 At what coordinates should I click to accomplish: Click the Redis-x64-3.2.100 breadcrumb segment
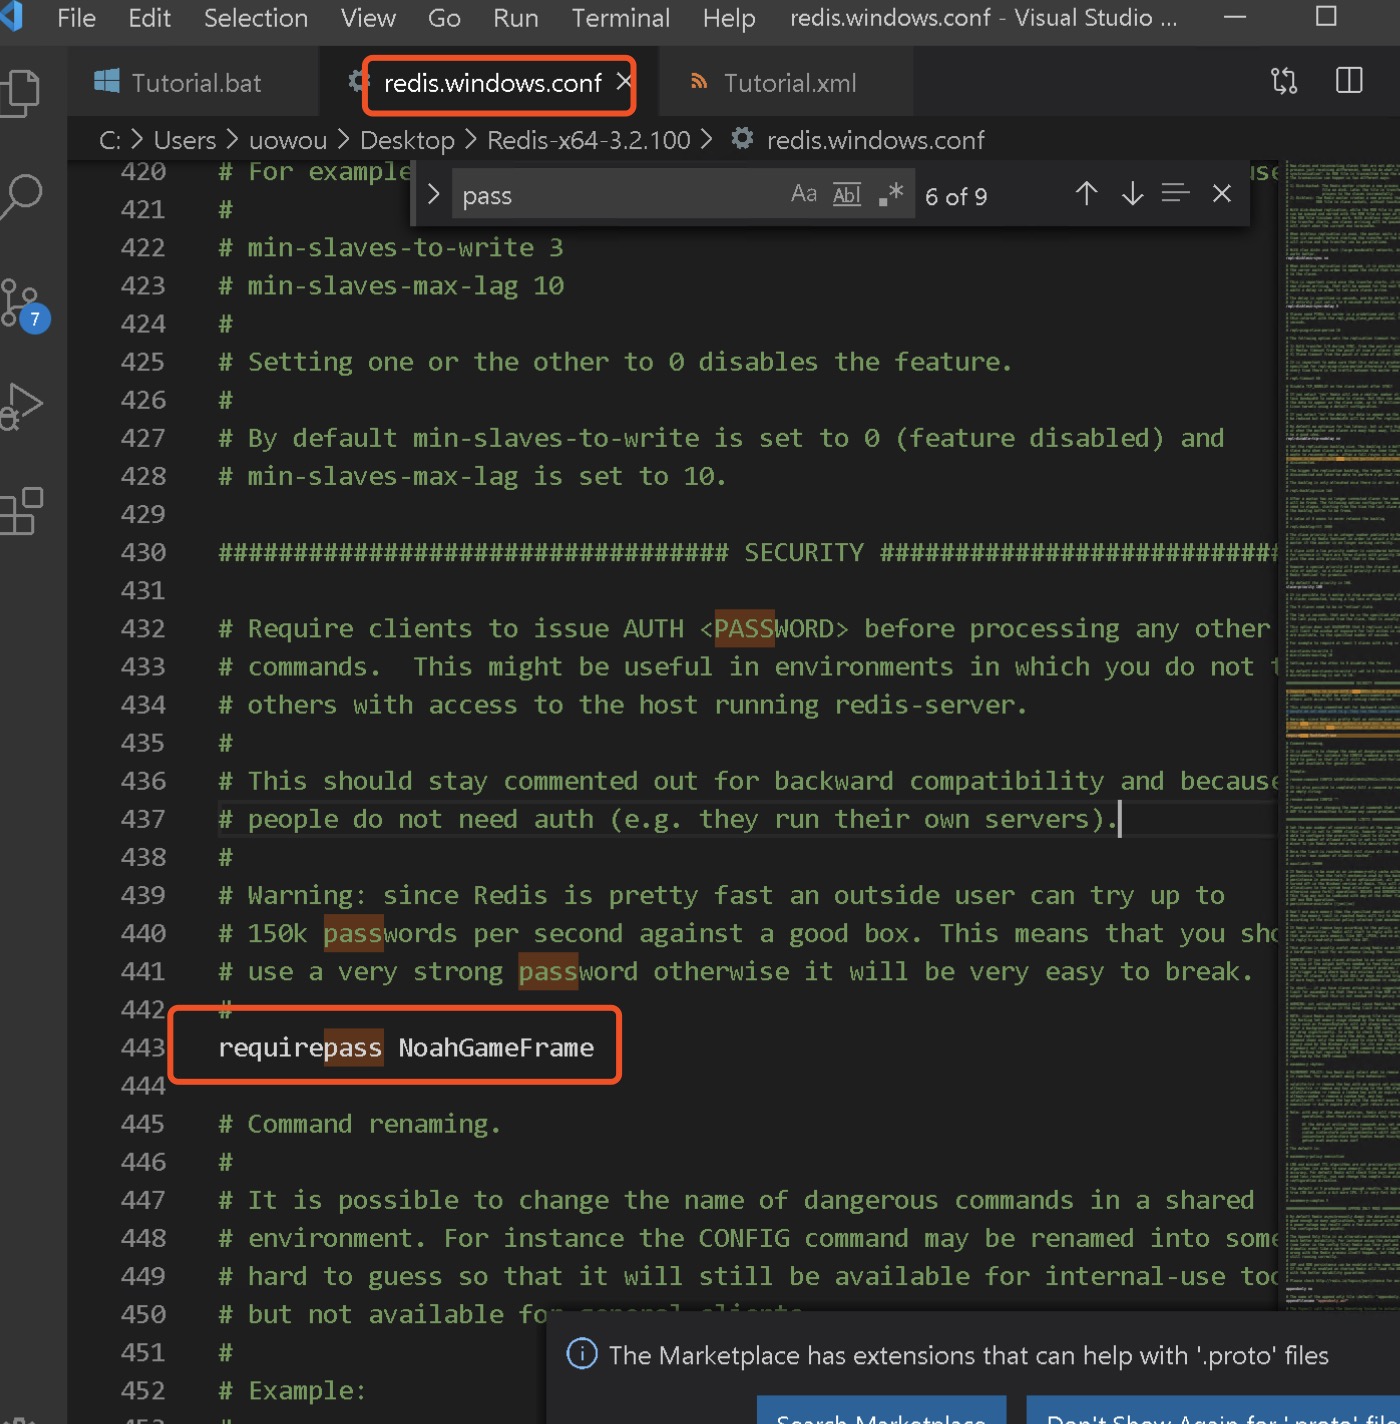point(589,140)
